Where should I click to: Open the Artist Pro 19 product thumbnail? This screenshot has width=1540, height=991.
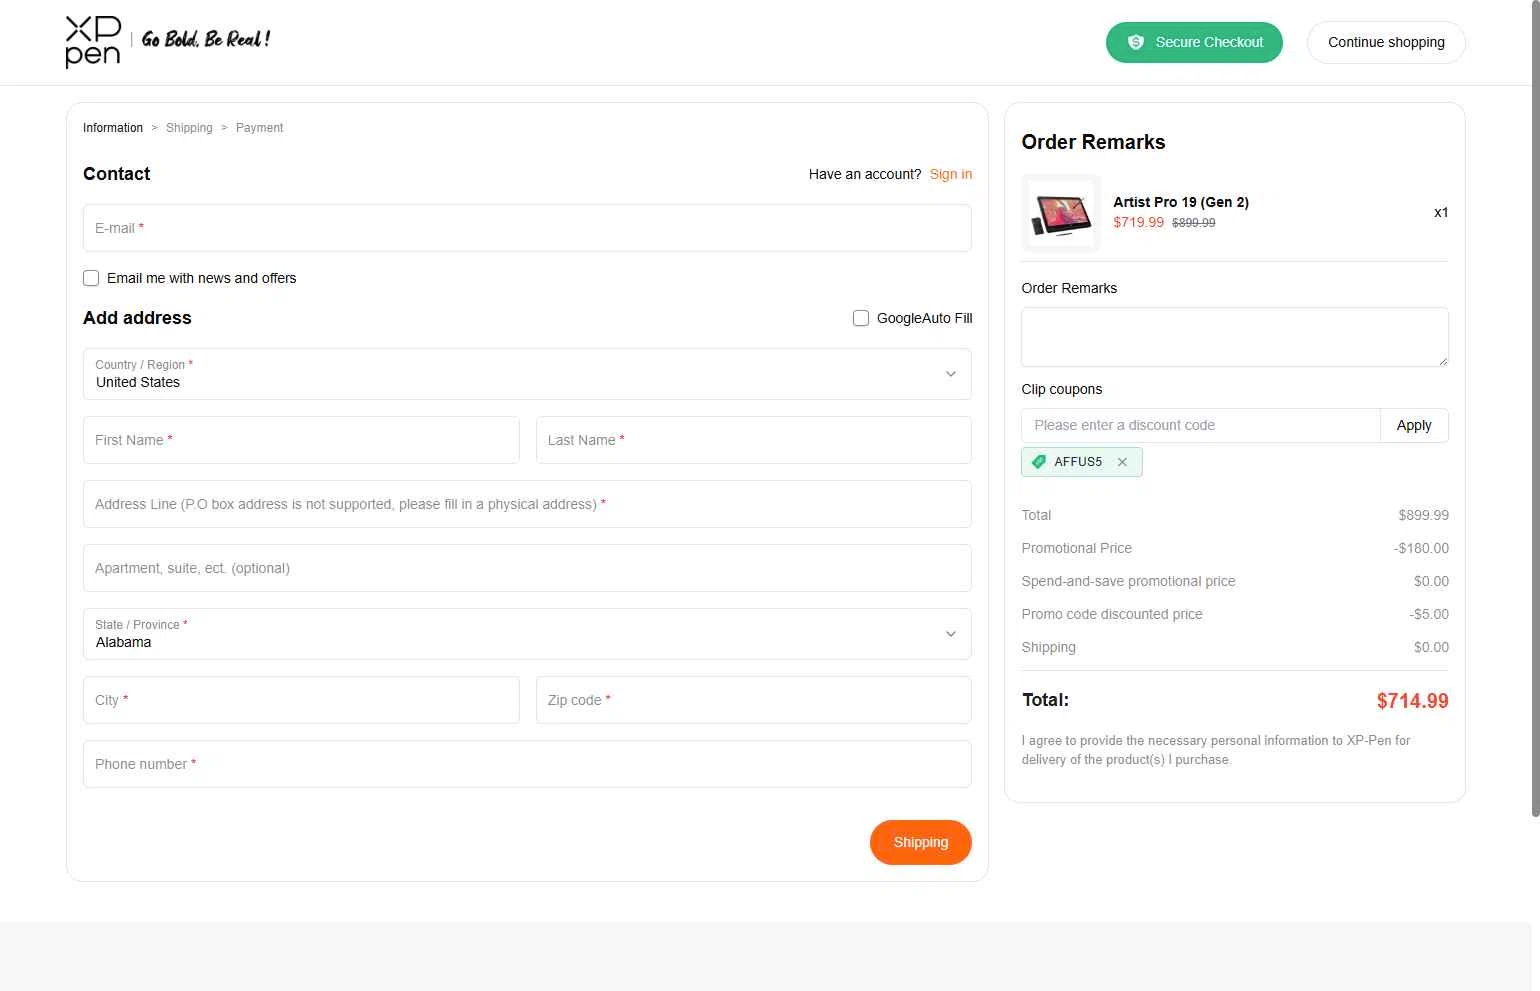click(1061, 213)
